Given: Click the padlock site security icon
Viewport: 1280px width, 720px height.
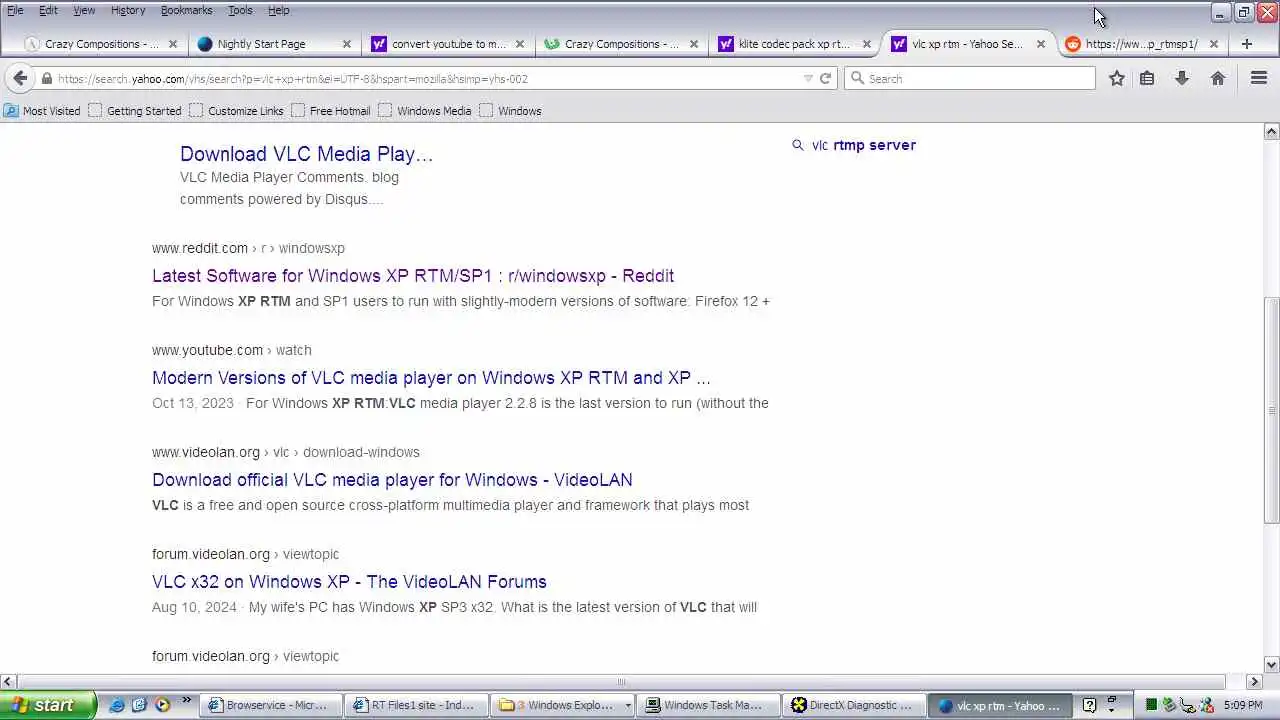Looking at the screenshot, I should pos(46,78).
